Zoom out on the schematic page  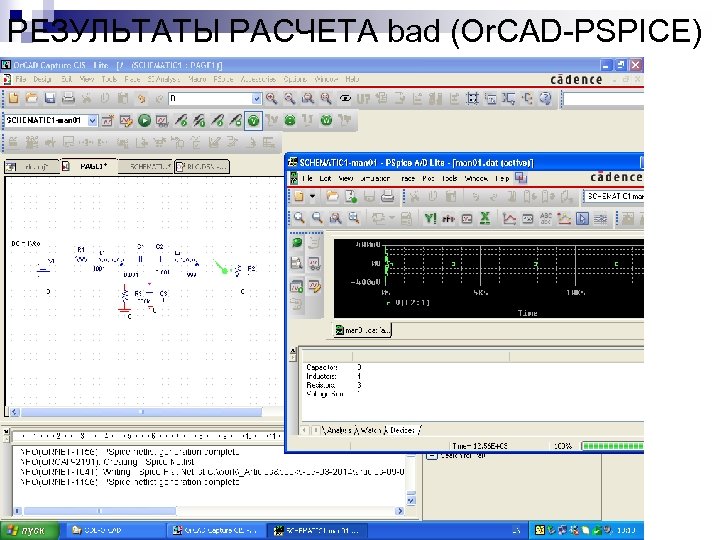(x=289, y=98)
